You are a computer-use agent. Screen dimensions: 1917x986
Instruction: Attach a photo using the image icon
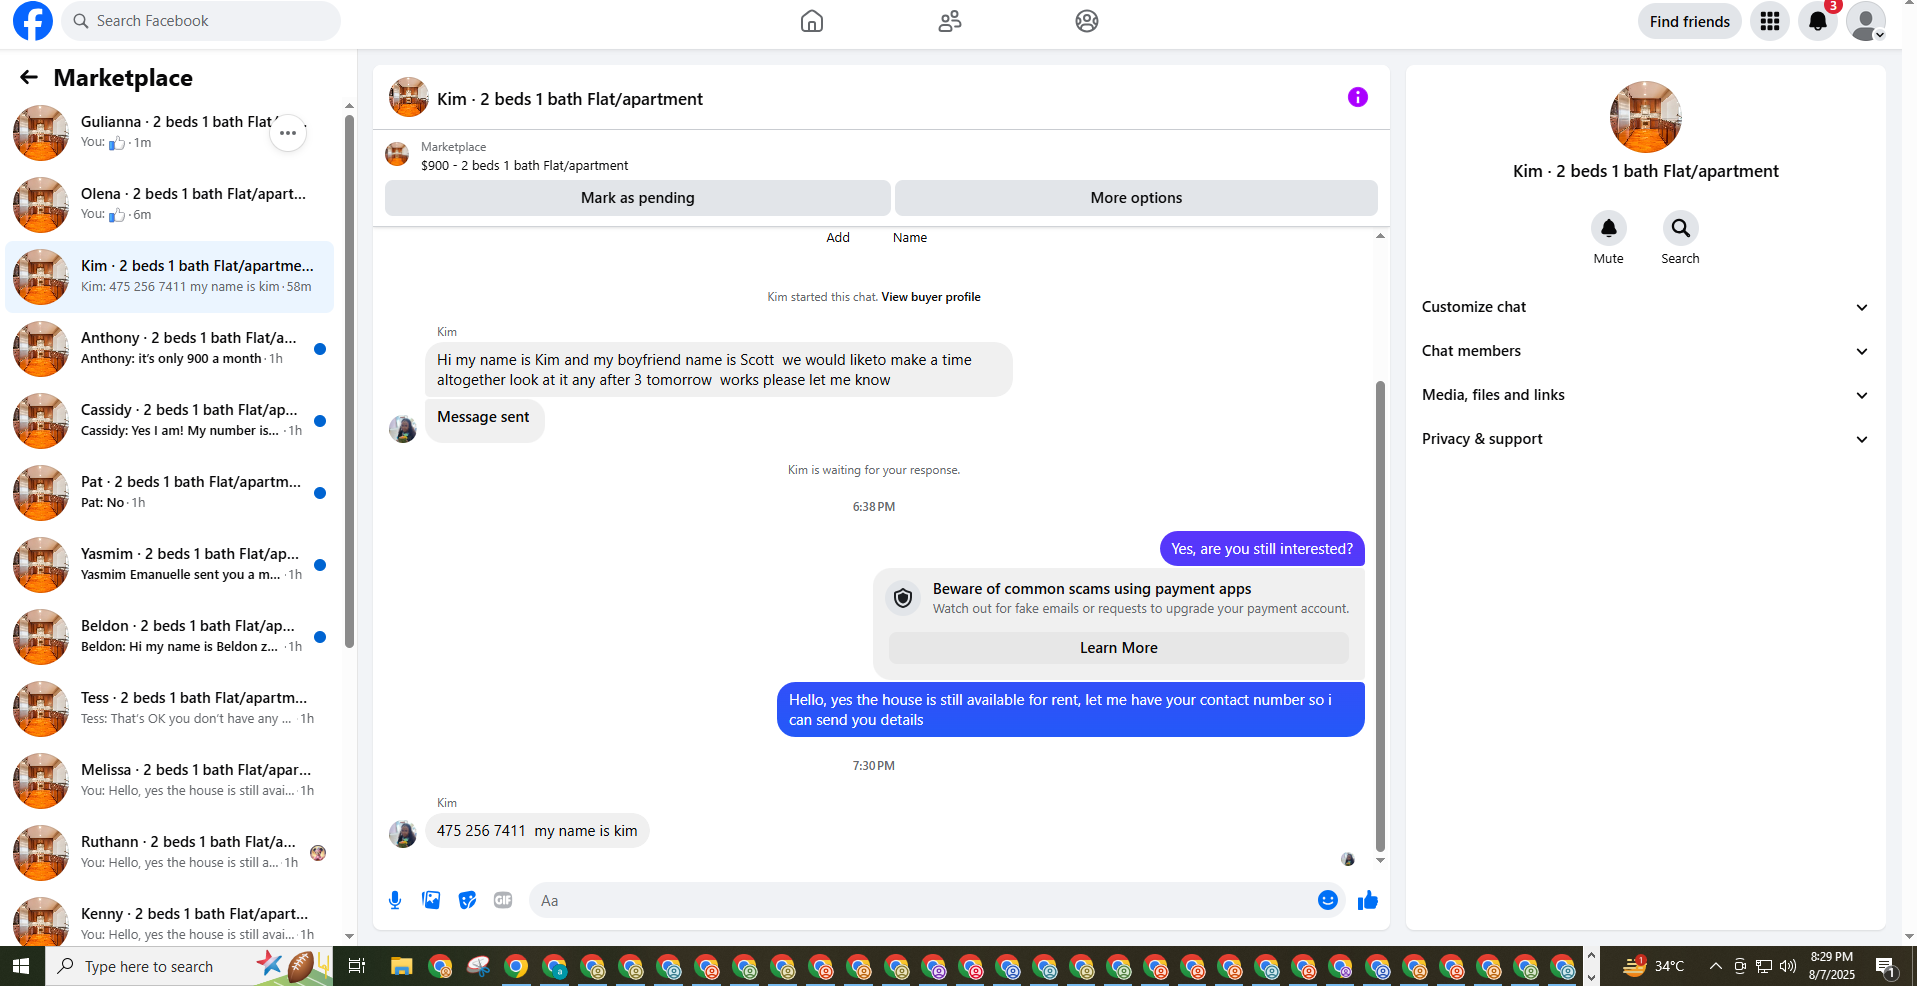431,900
